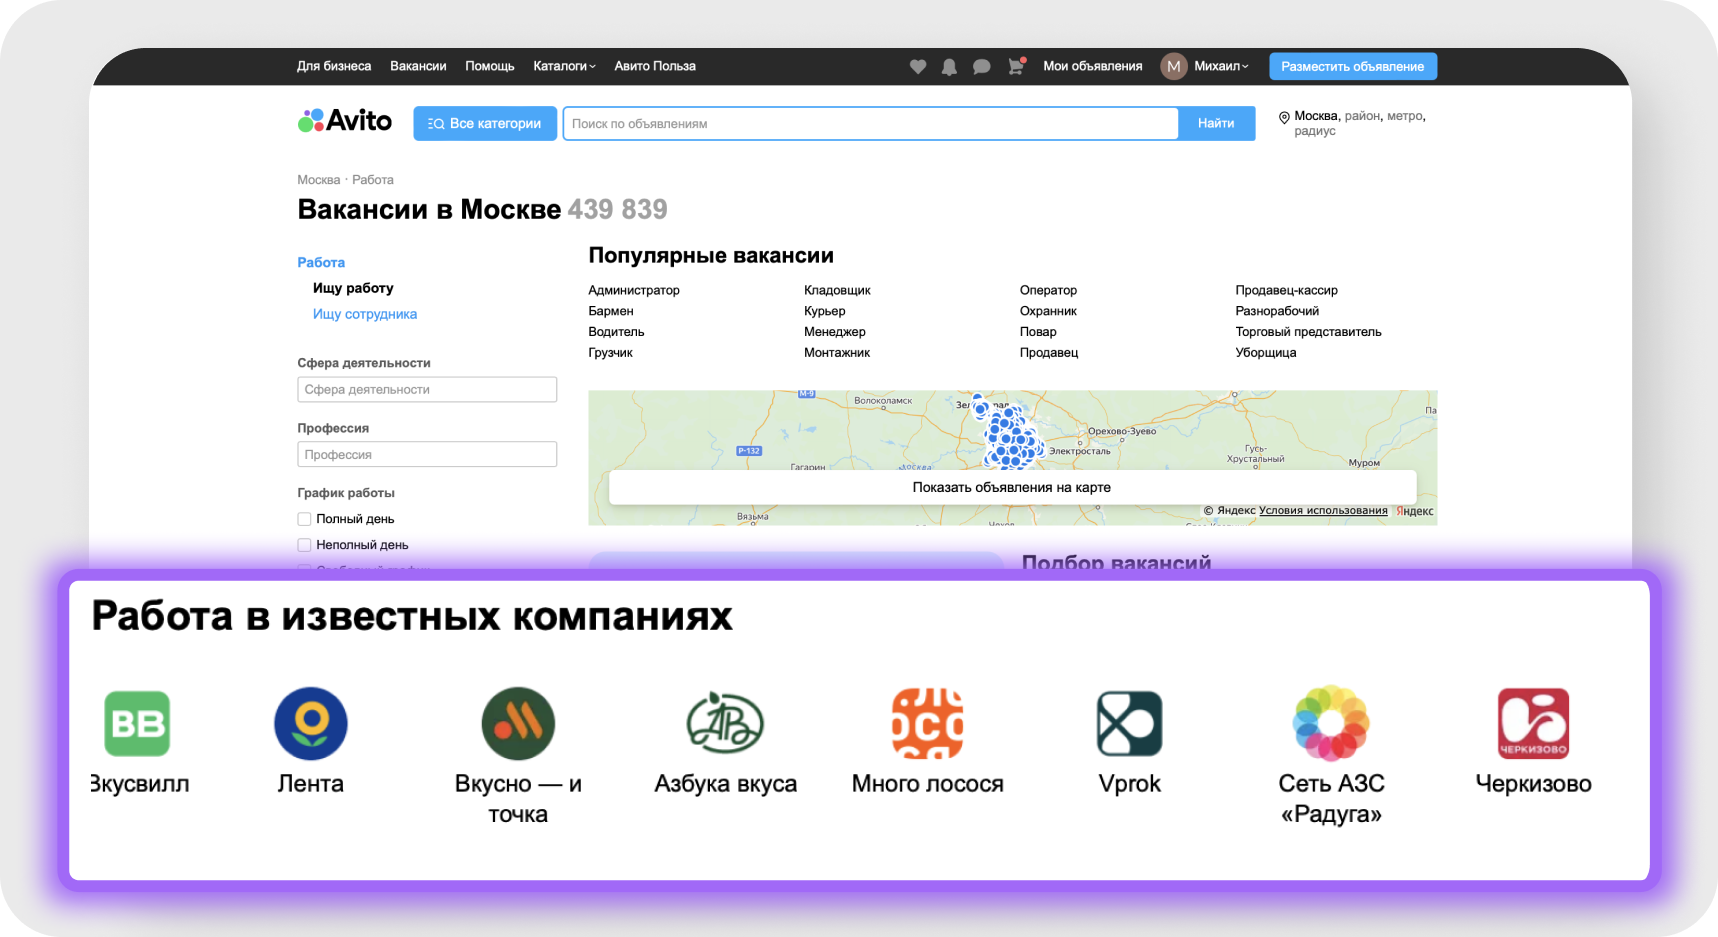Viewport: 1718px width, 937px height.
Task: Open favorites heart icon in top bar
Action: click(918, 66)
